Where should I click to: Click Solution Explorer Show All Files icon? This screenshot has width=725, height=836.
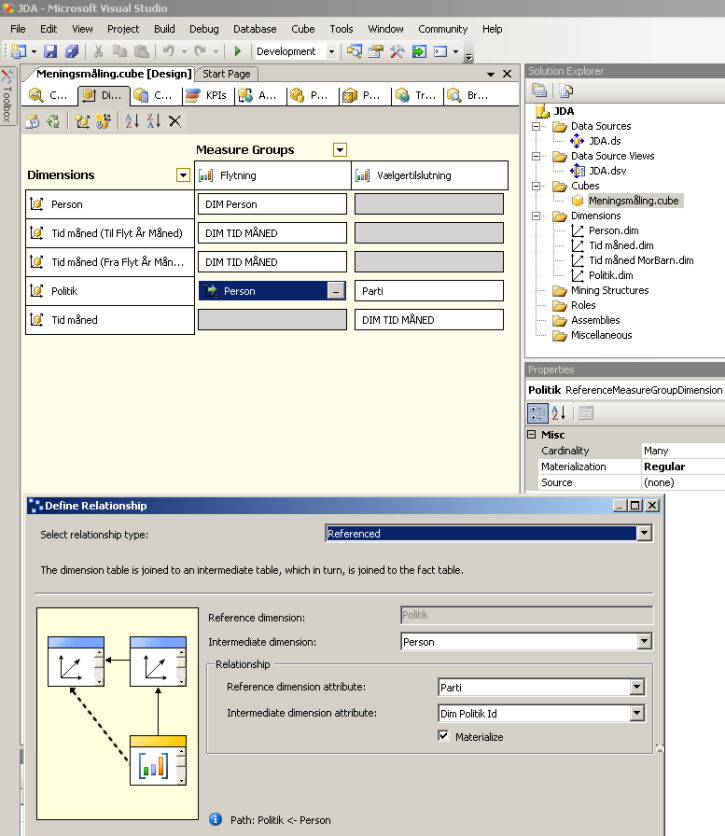[x=566, y=91]
